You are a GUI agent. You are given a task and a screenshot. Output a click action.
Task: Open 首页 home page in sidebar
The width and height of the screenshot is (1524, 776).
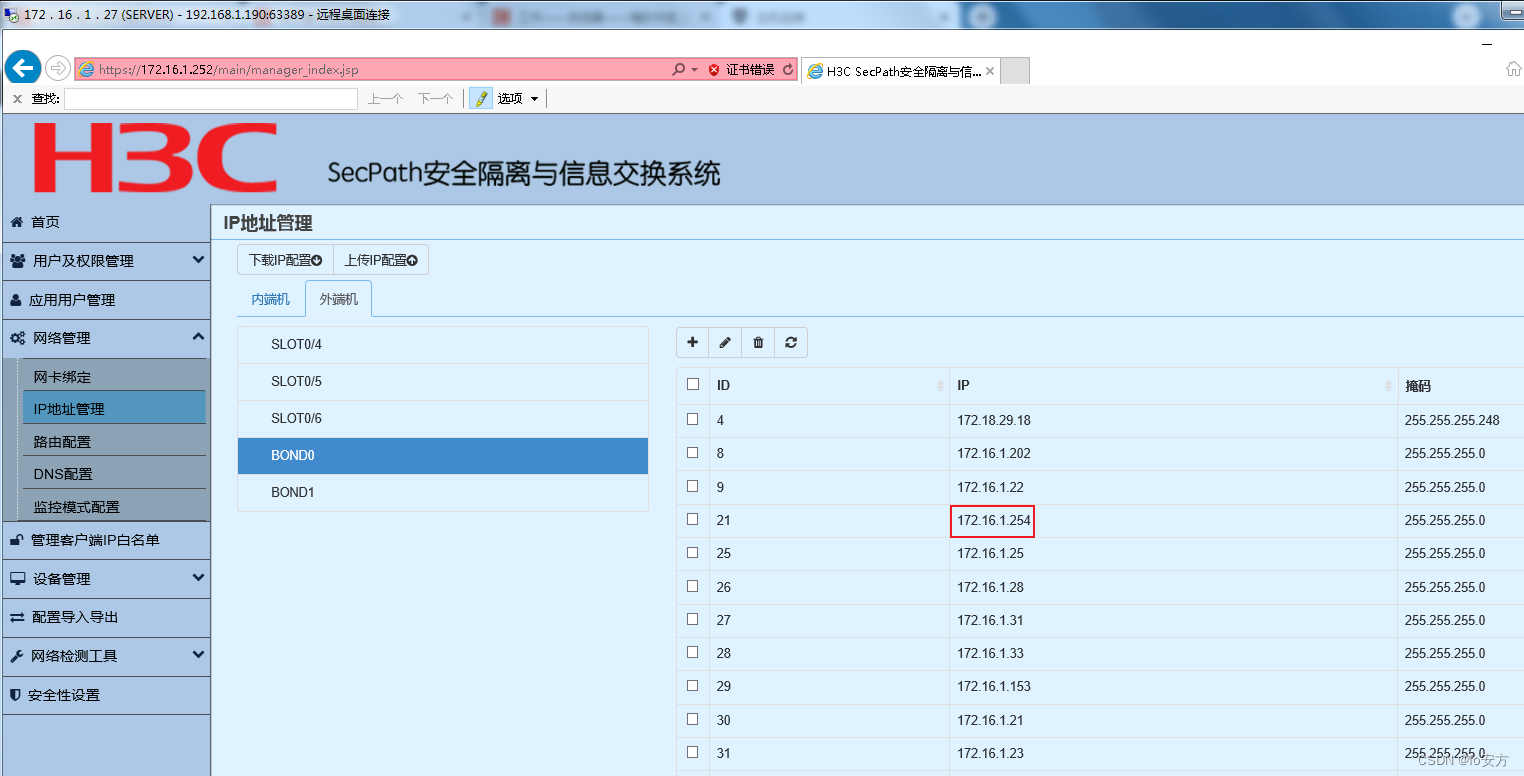[x=106, y=222]
